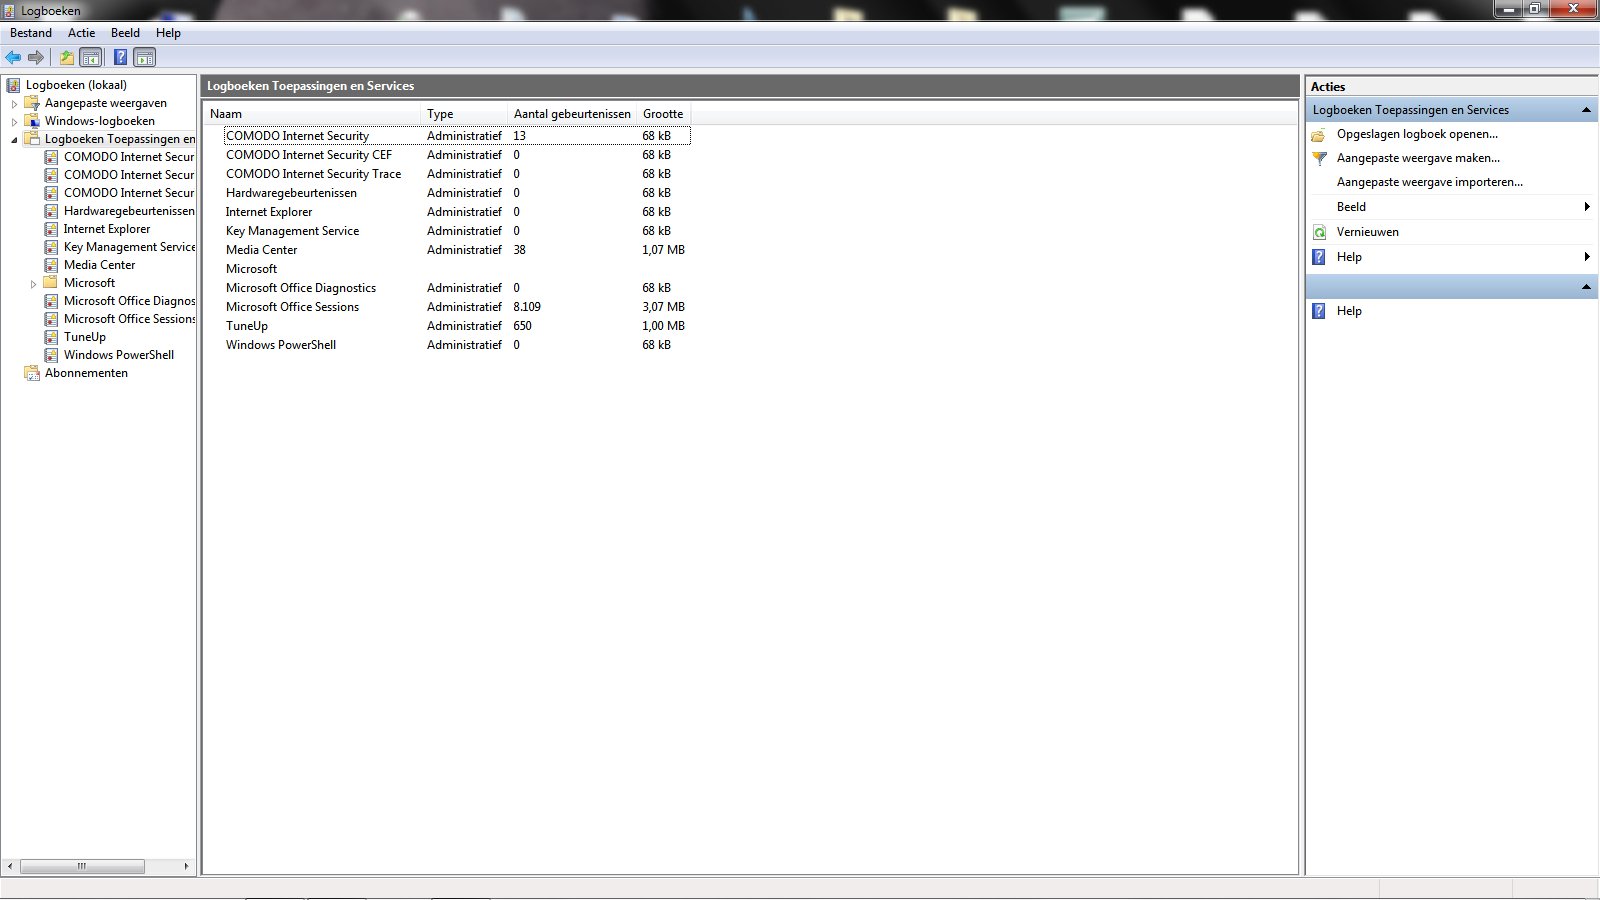Click the Logboeken app icon in the title bar

click(x=9, y=10)
